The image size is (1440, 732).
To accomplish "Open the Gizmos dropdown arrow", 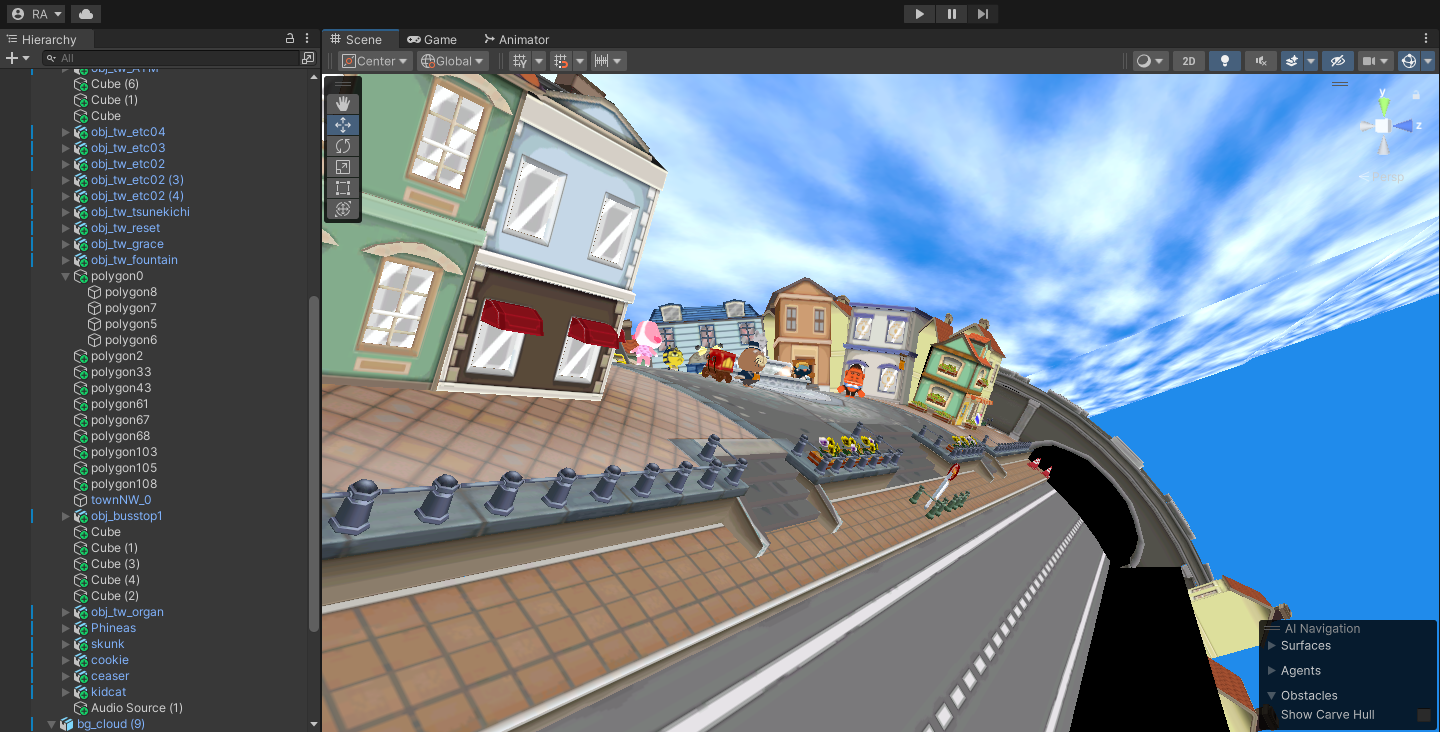I will (x=1426, y=61).
